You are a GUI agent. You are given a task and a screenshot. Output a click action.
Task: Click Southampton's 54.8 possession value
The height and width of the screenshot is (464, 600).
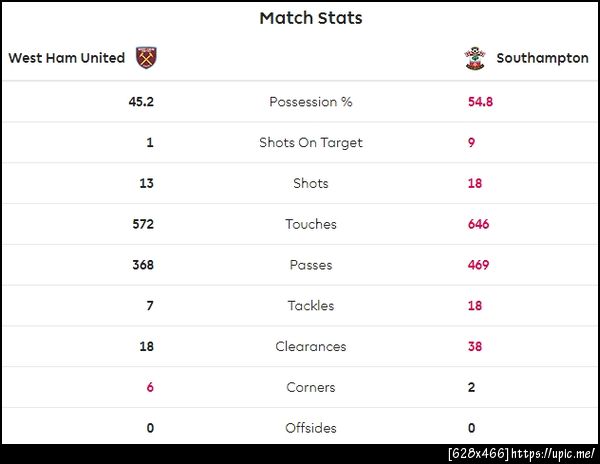coord(480,102)
